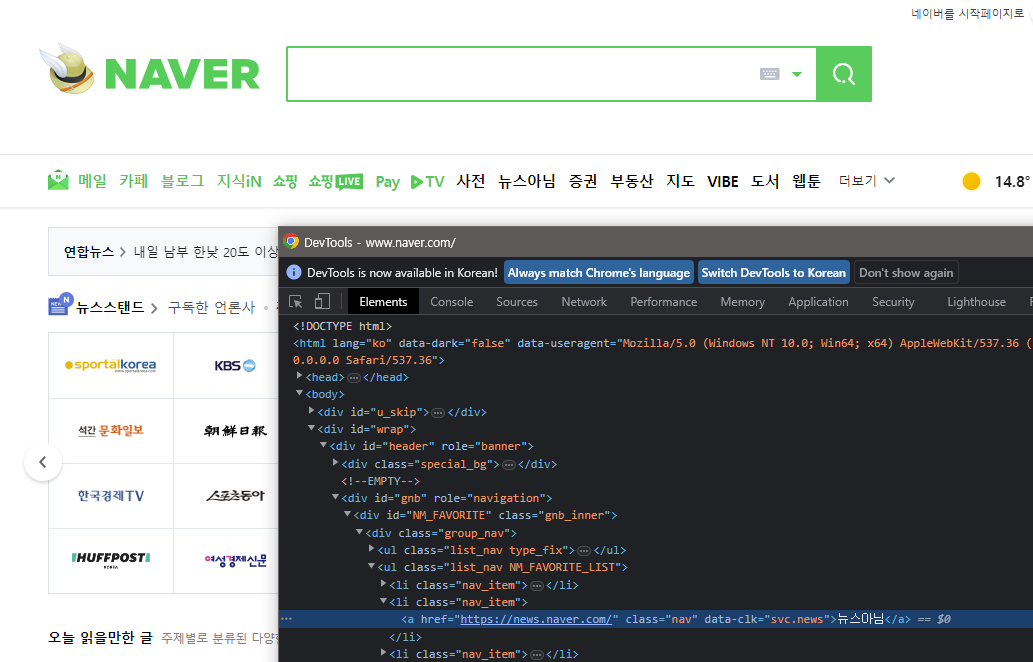Open the 쇼핑 LIVE link

(336, 181)
